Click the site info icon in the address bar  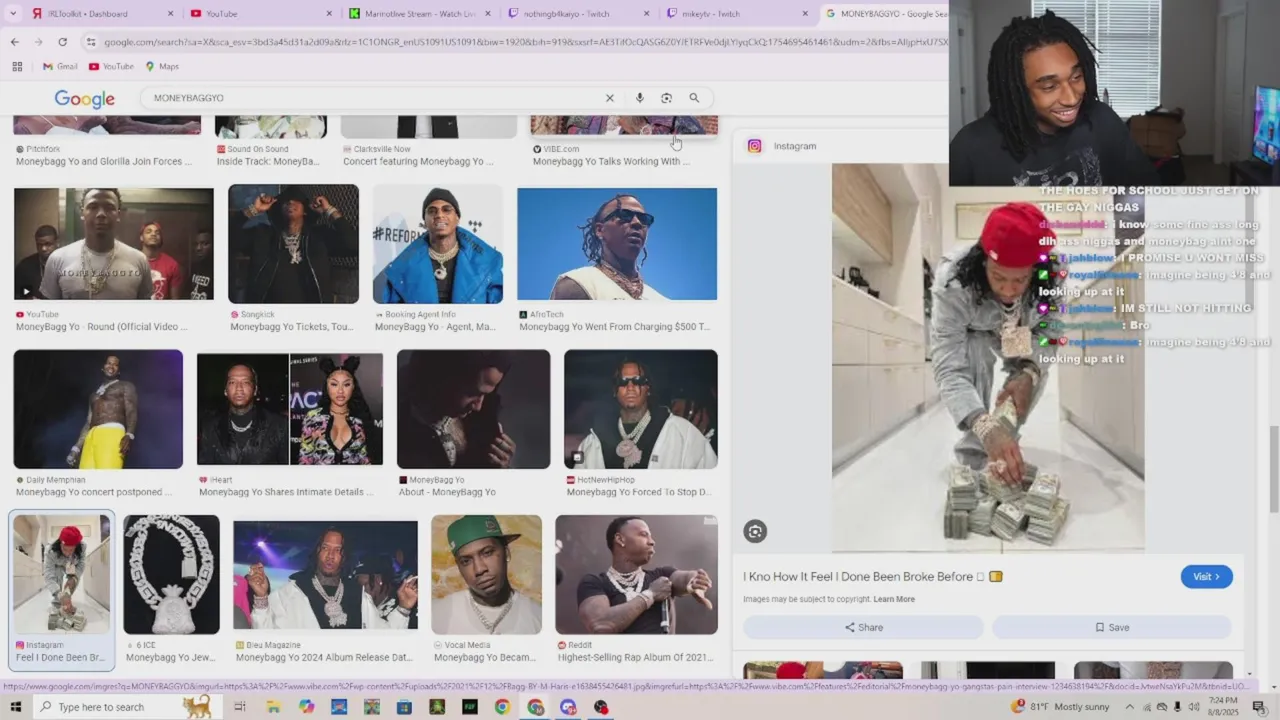(x=91, y=42)
